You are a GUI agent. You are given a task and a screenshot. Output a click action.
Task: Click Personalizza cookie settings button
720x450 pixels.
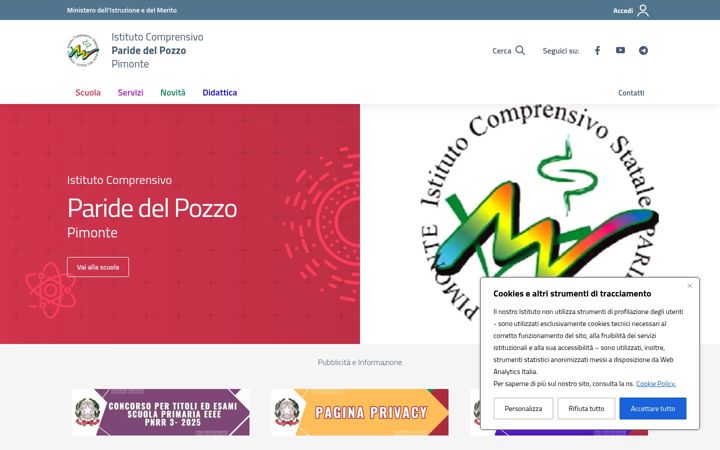[523, 408]
